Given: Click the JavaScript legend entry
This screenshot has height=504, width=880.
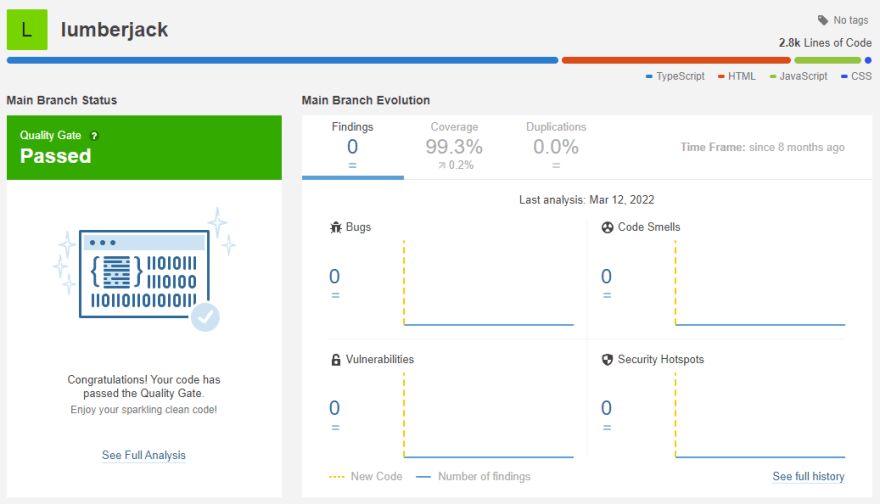Looking at the screenshot, I should [798, 76].
